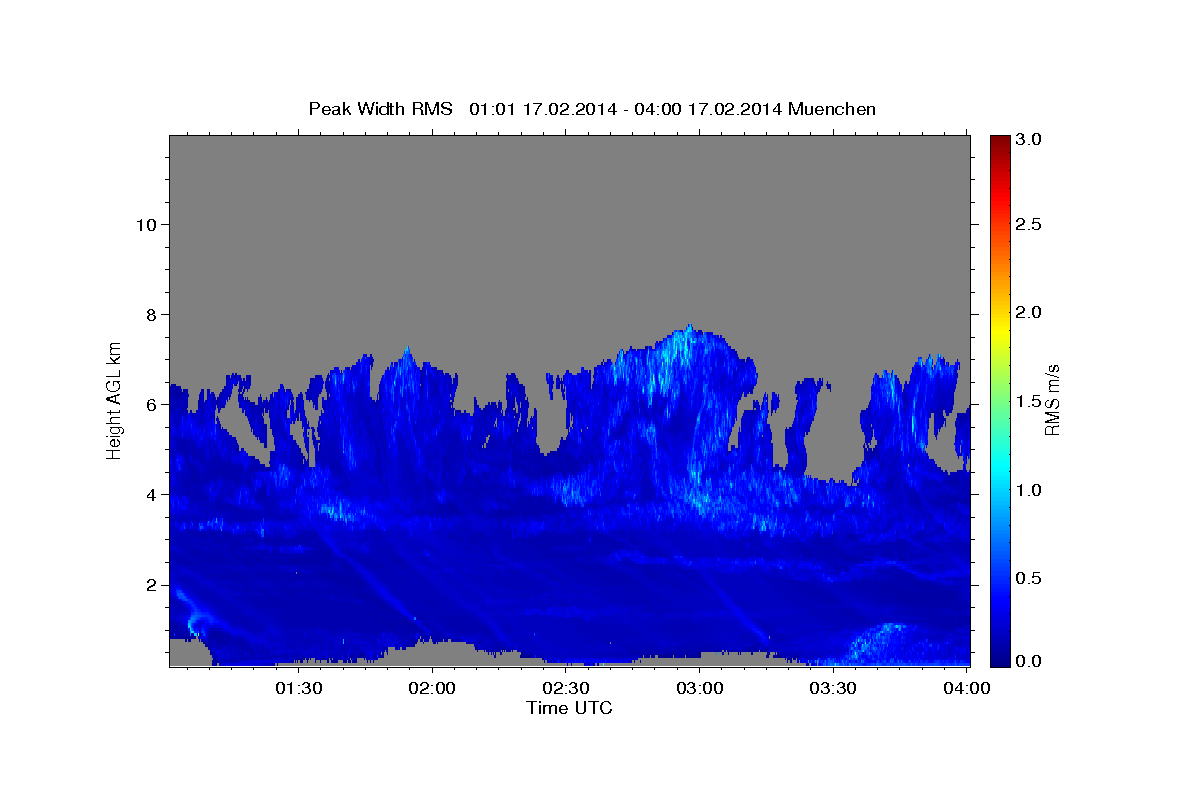1200x800 pixels.
Task: Click the 'Height AGL km' axis label
Action: (x=115, y=399)
